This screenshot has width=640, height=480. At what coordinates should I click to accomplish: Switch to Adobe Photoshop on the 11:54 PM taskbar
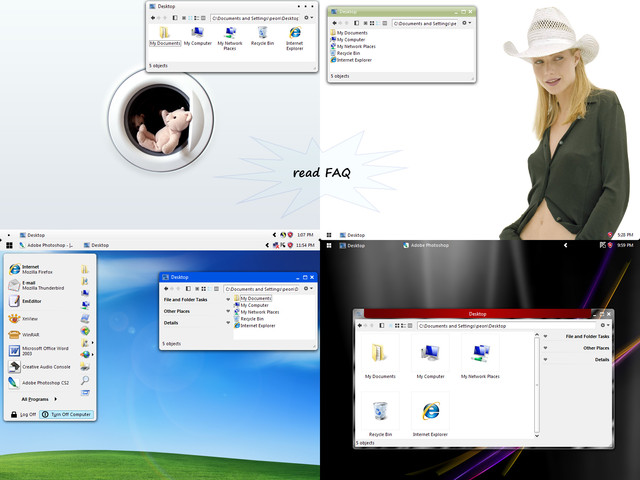46,245
